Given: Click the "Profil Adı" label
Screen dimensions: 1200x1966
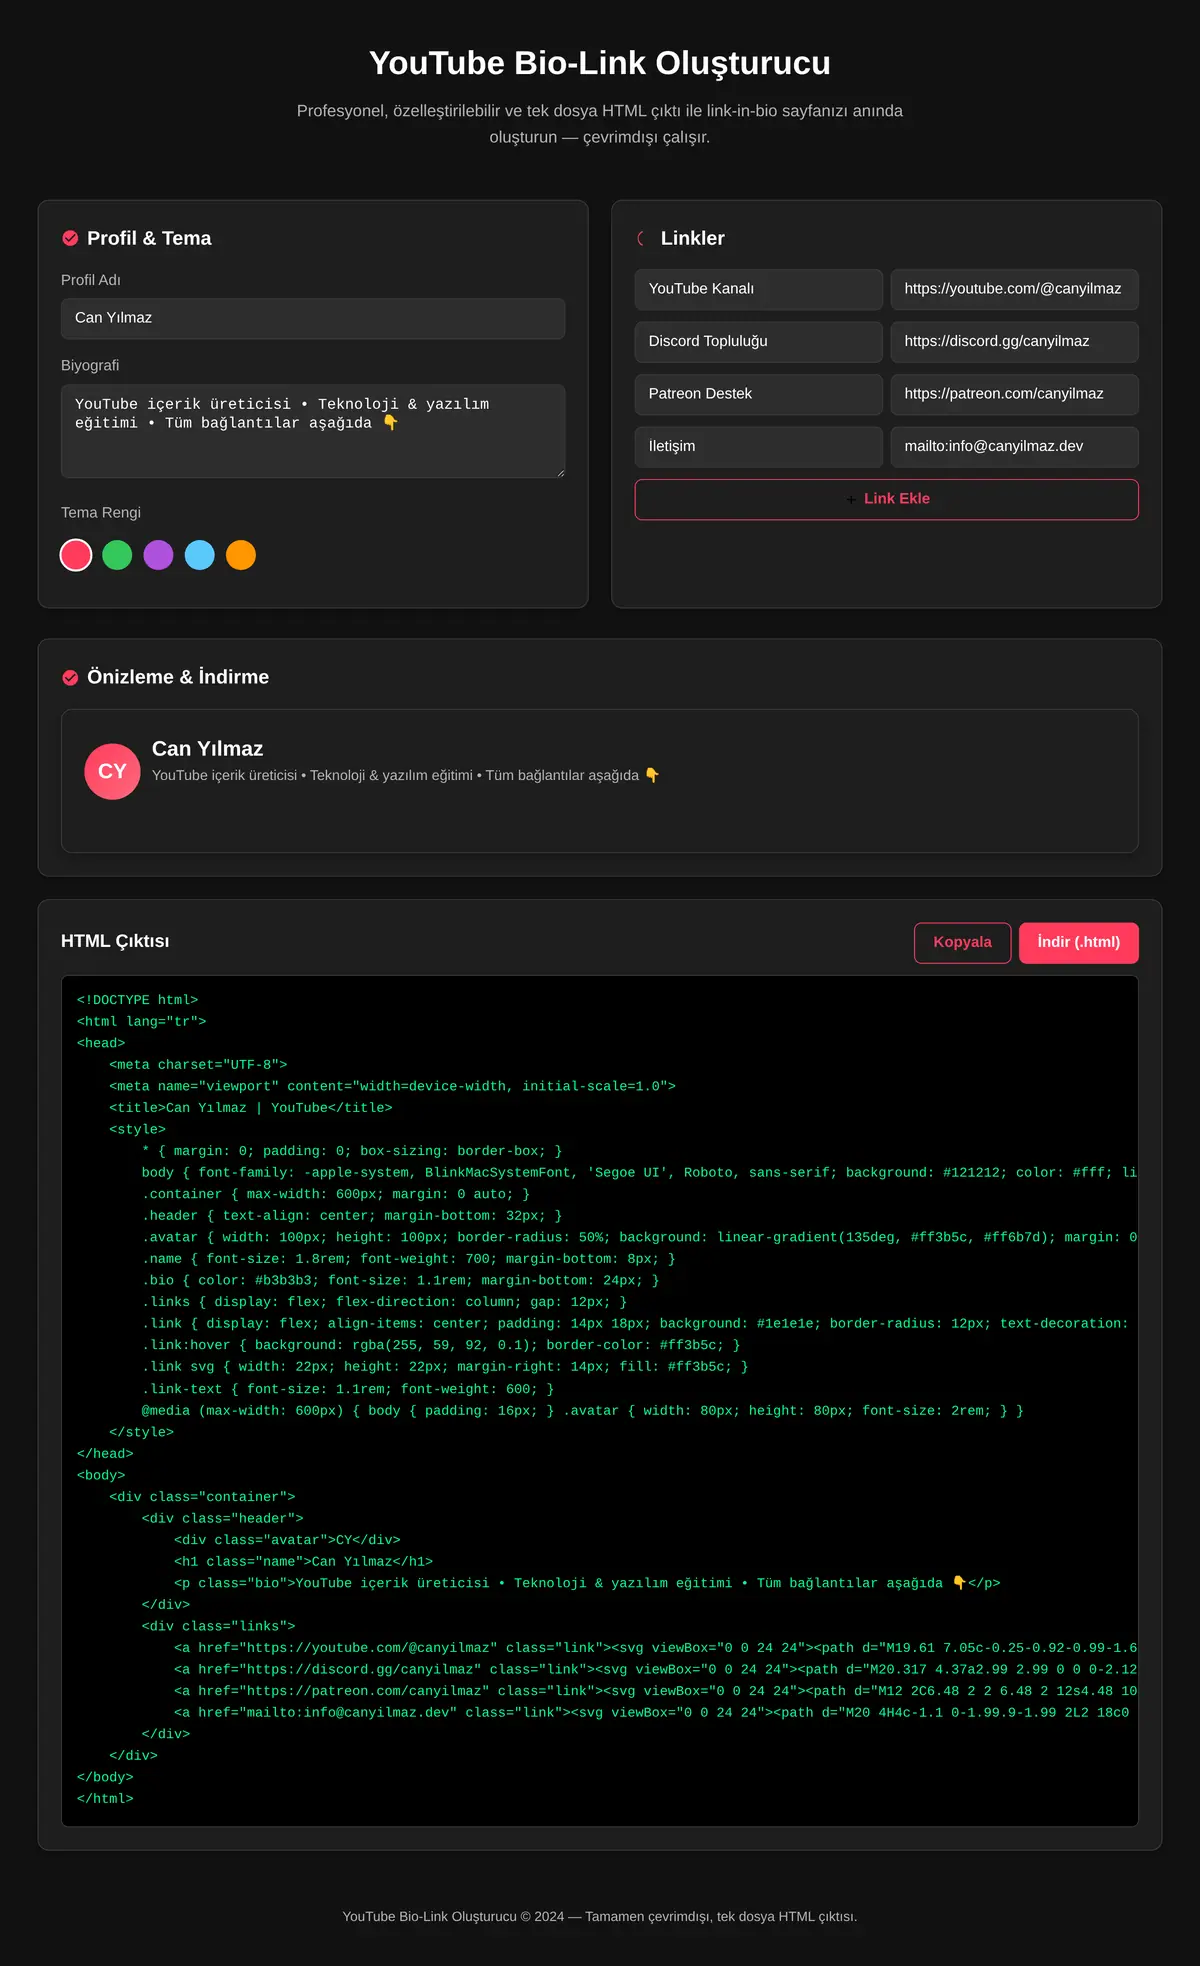Looking at the screenshot, I should tap(91, 280).
